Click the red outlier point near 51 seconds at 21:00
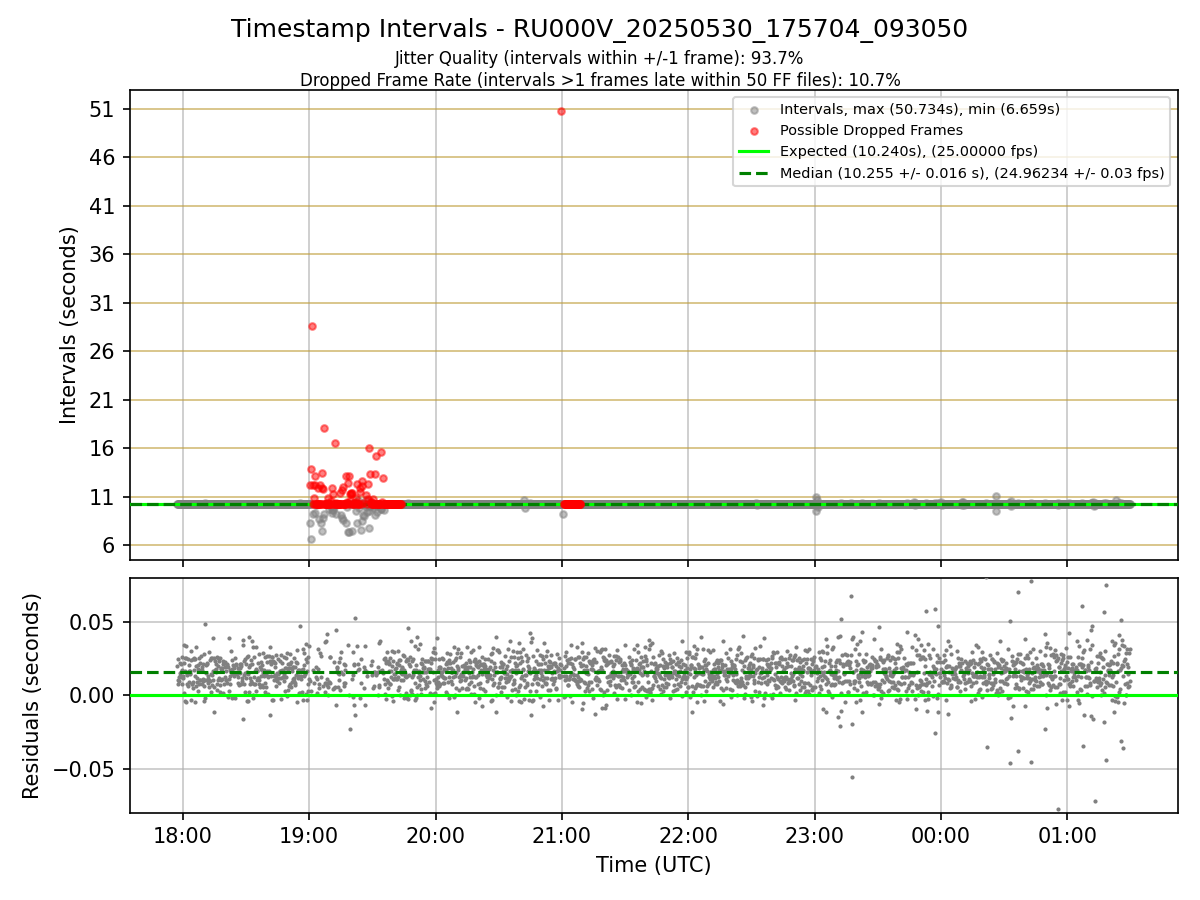 (561, 111)
